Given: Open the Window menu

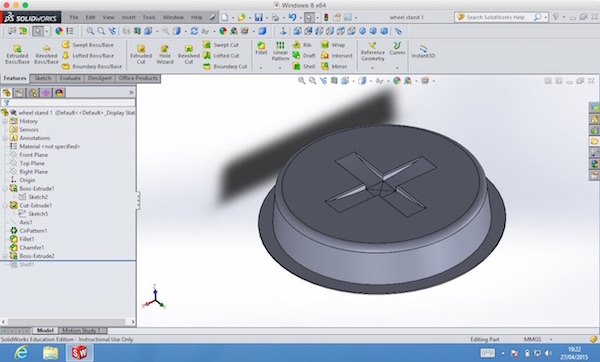Looking at the screenshot, I should [173, 17].
